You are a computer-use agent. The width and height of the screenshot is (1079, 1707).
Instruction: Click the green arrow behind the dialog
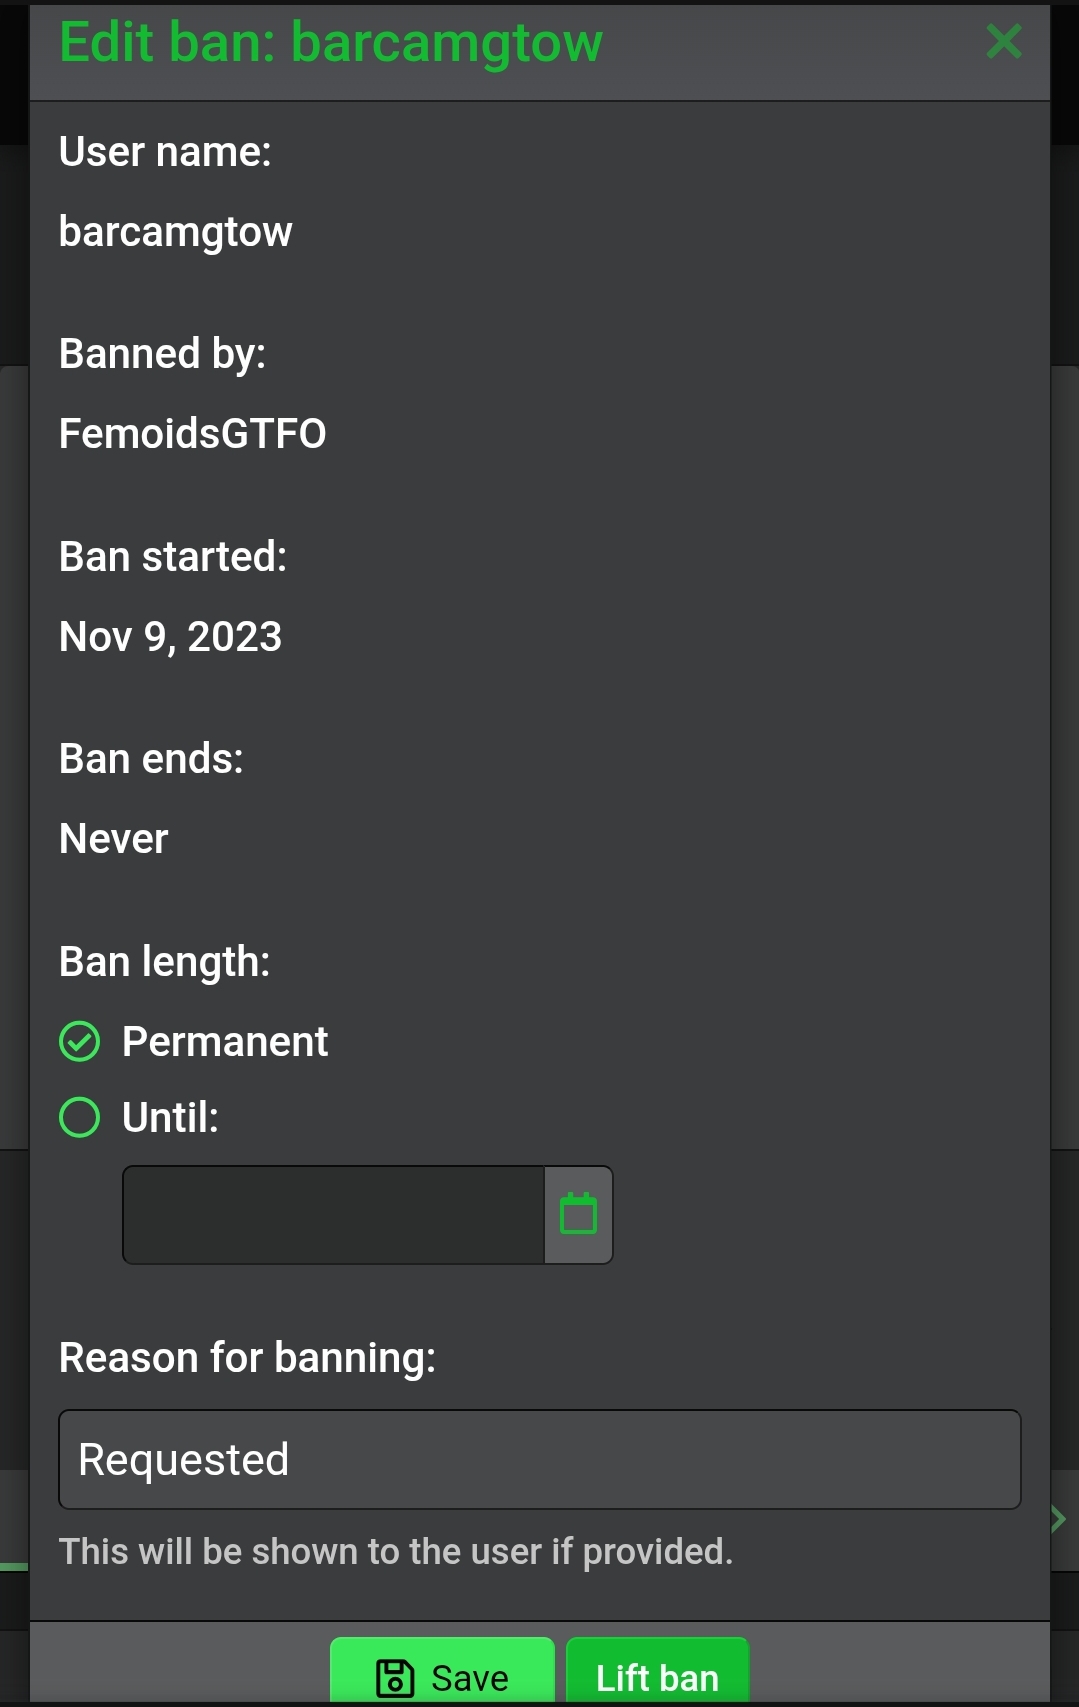tap(1059, 1520)
